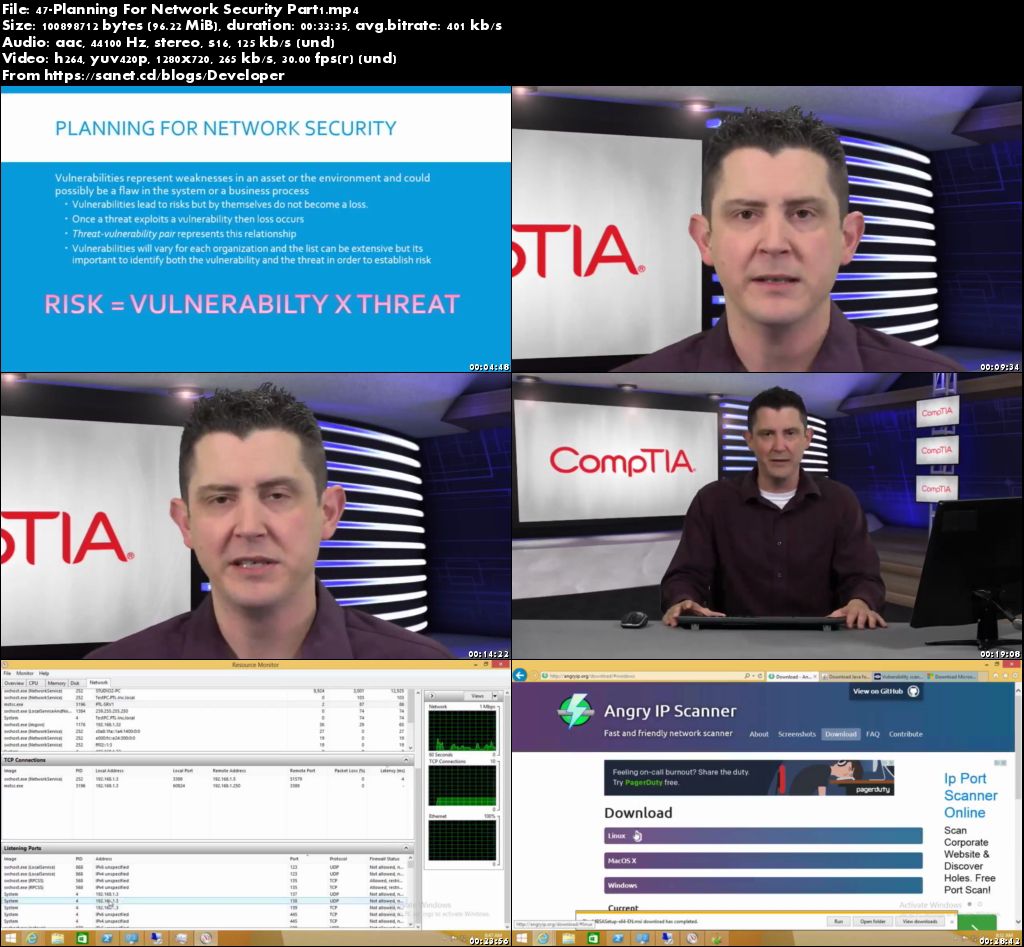Click the View downloads button
Image resolution: width=1024 pixels, height=947 pixels.
[920, 922]
